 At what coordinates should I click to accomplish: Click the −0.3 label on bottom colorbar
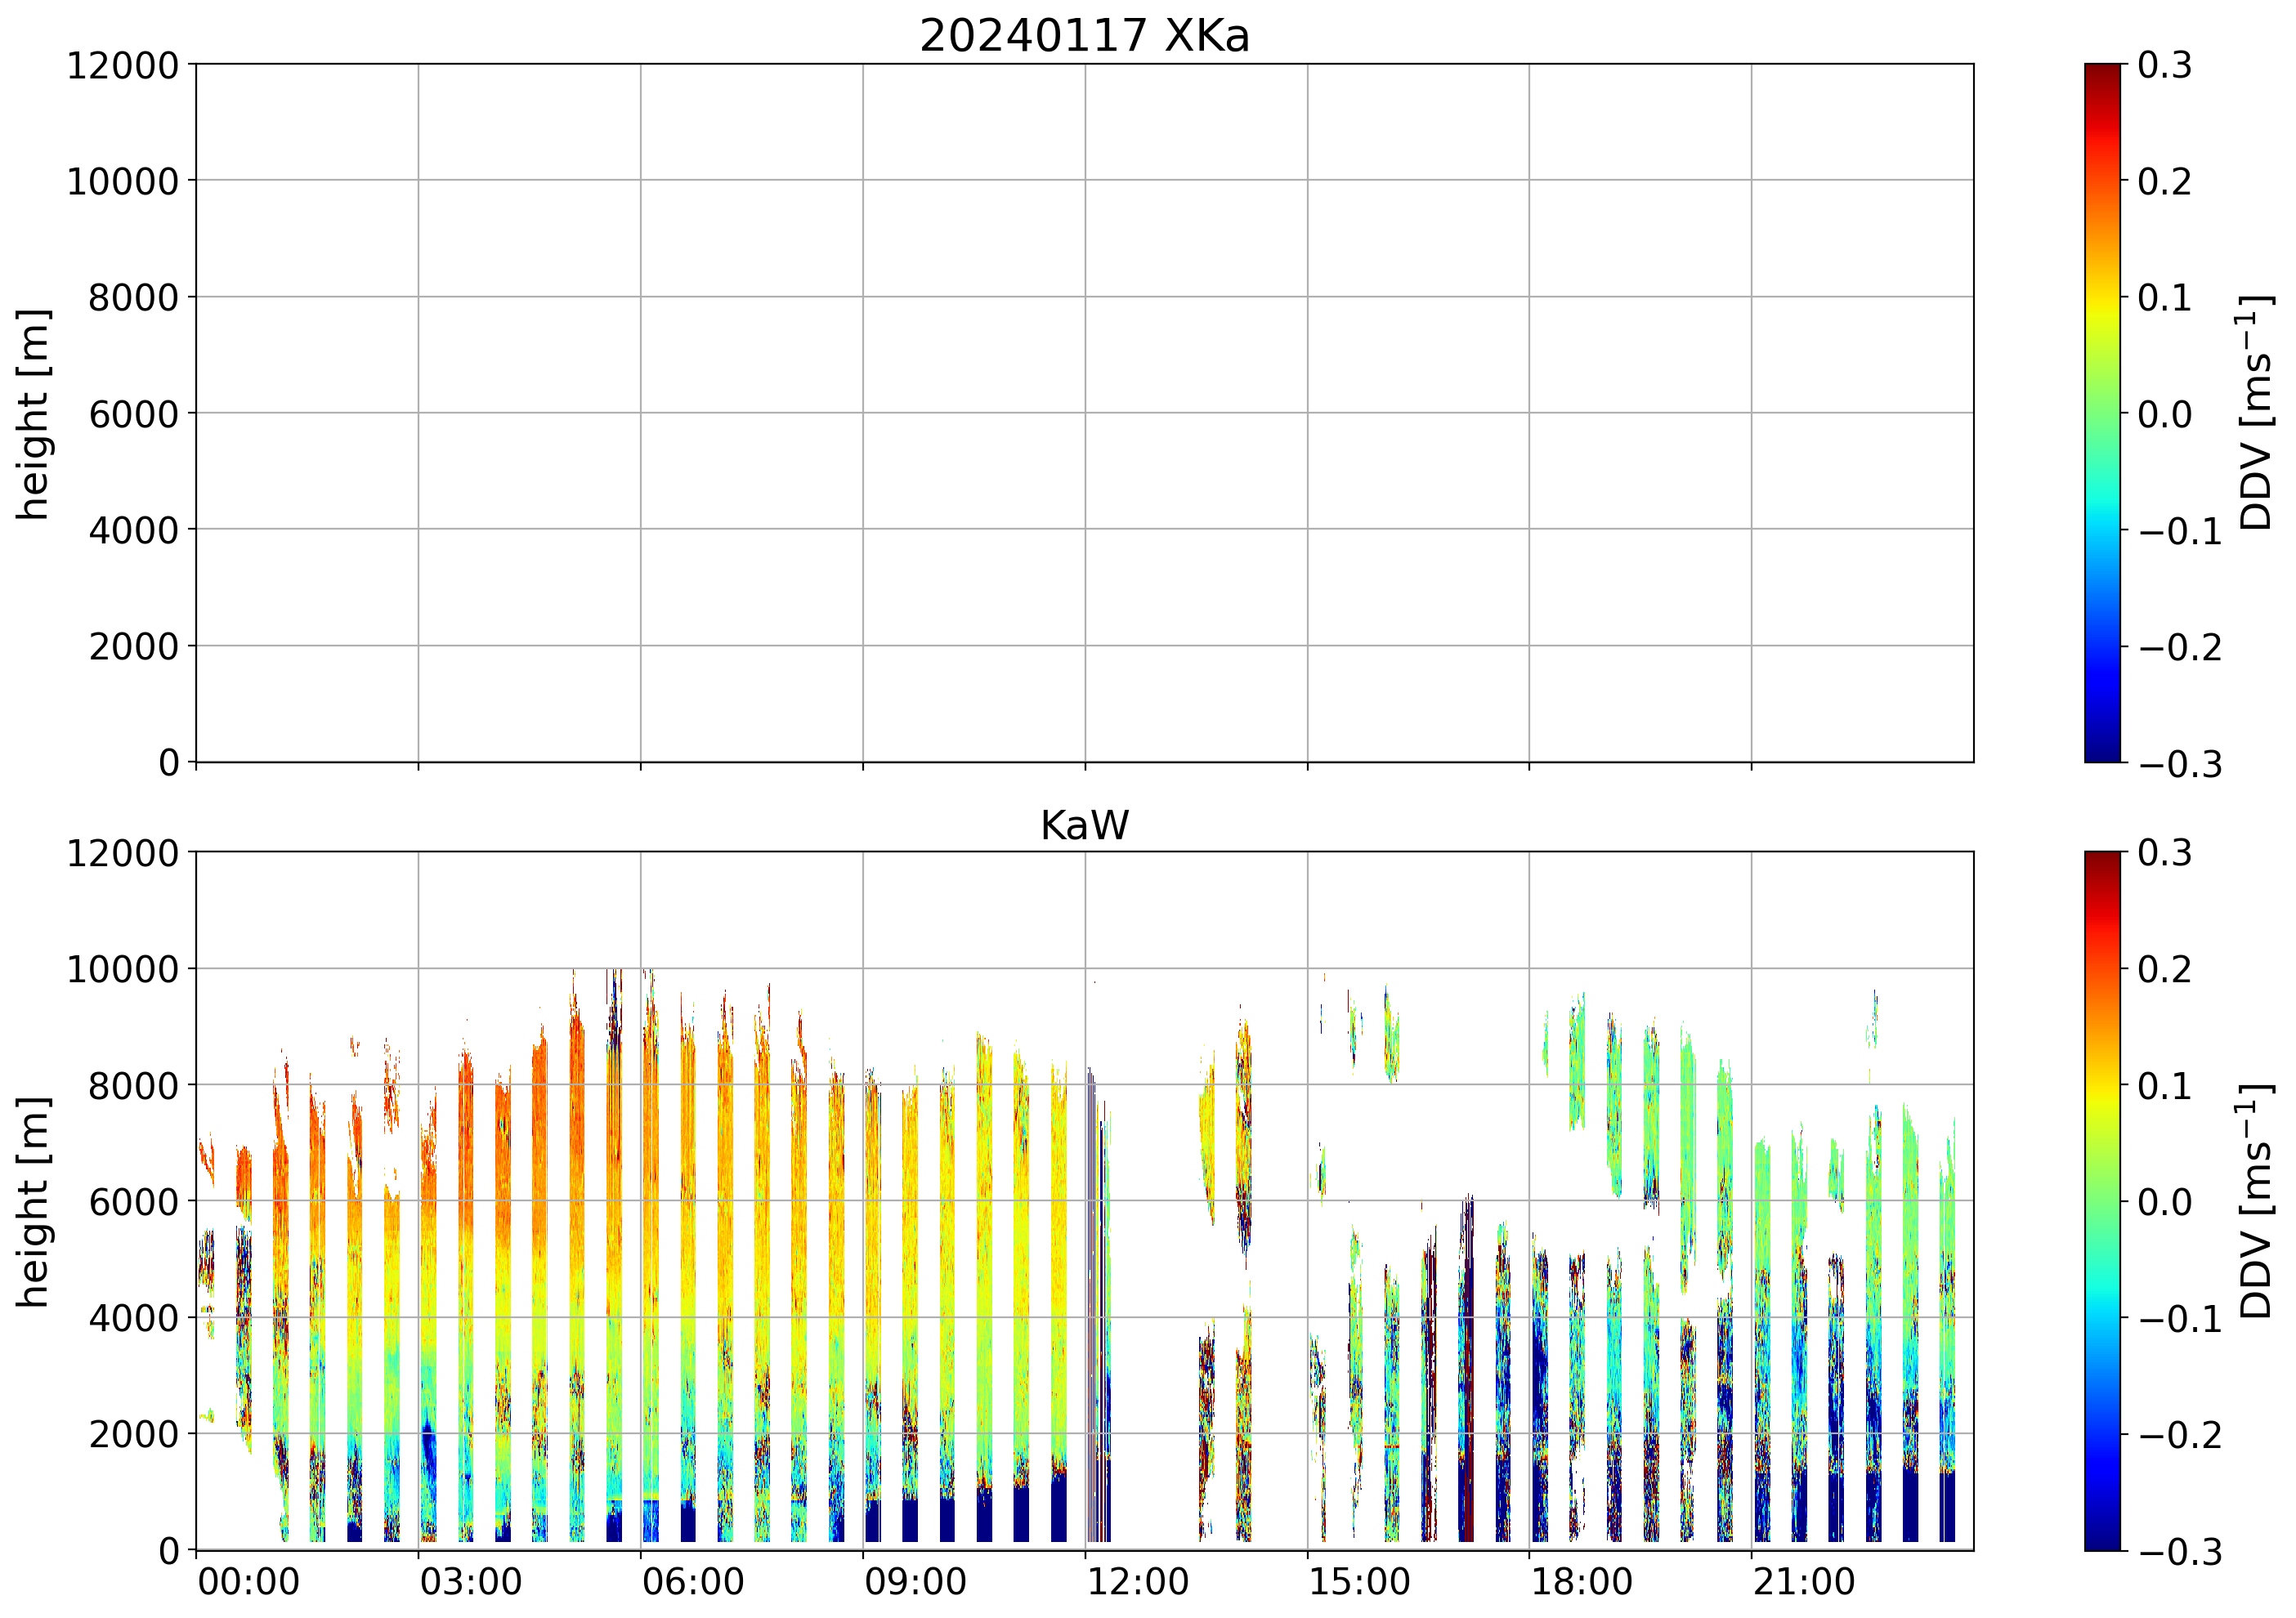click(2180, 1552)
